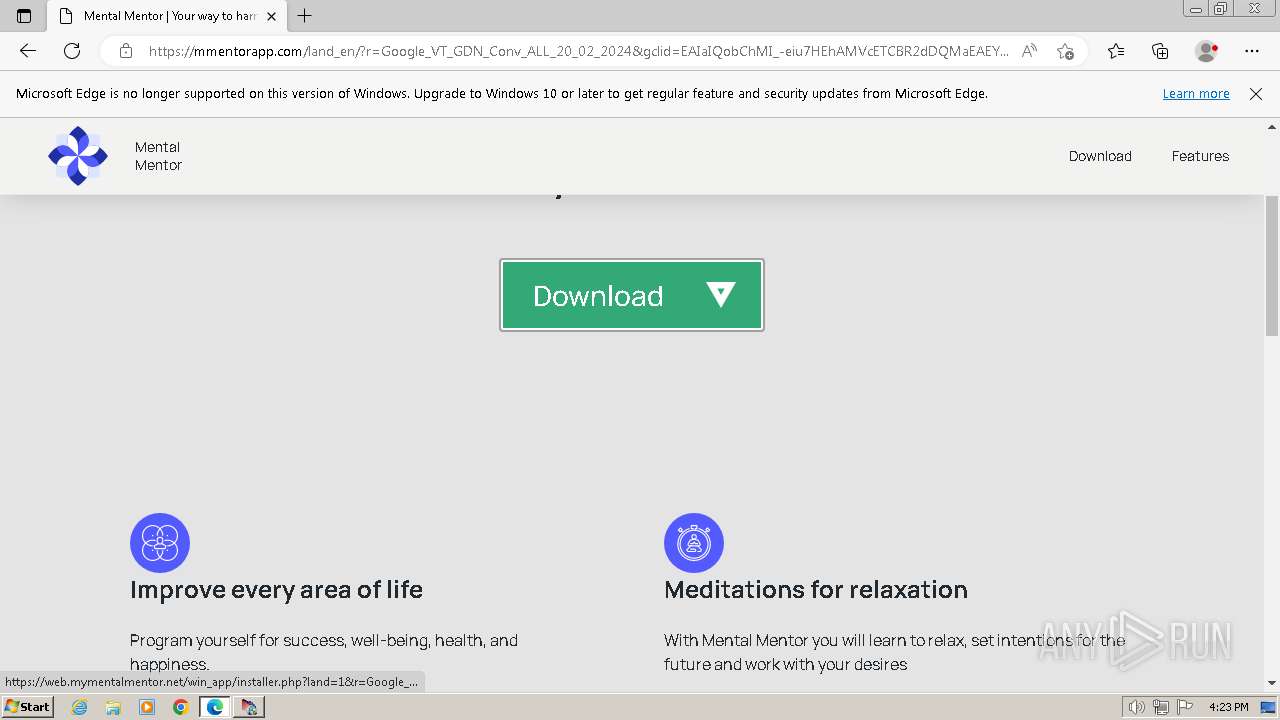Open Edge settings and more menu

tap(1252, 51)
